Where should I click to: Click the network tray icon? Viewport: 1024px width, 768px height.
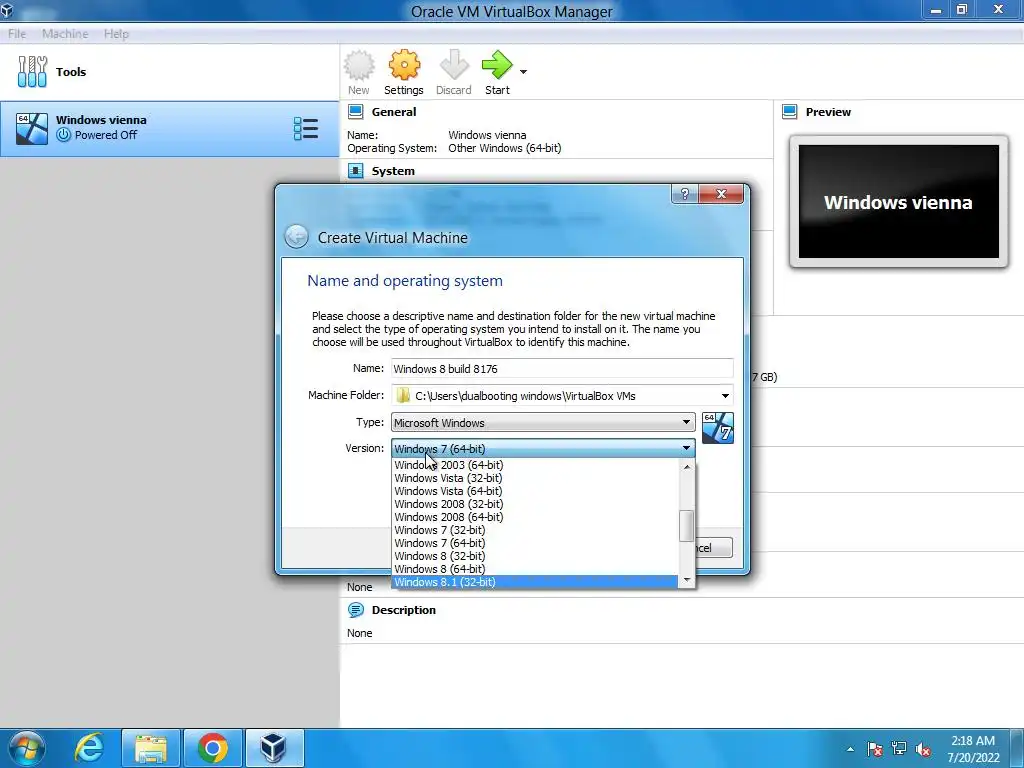[899, 748]
